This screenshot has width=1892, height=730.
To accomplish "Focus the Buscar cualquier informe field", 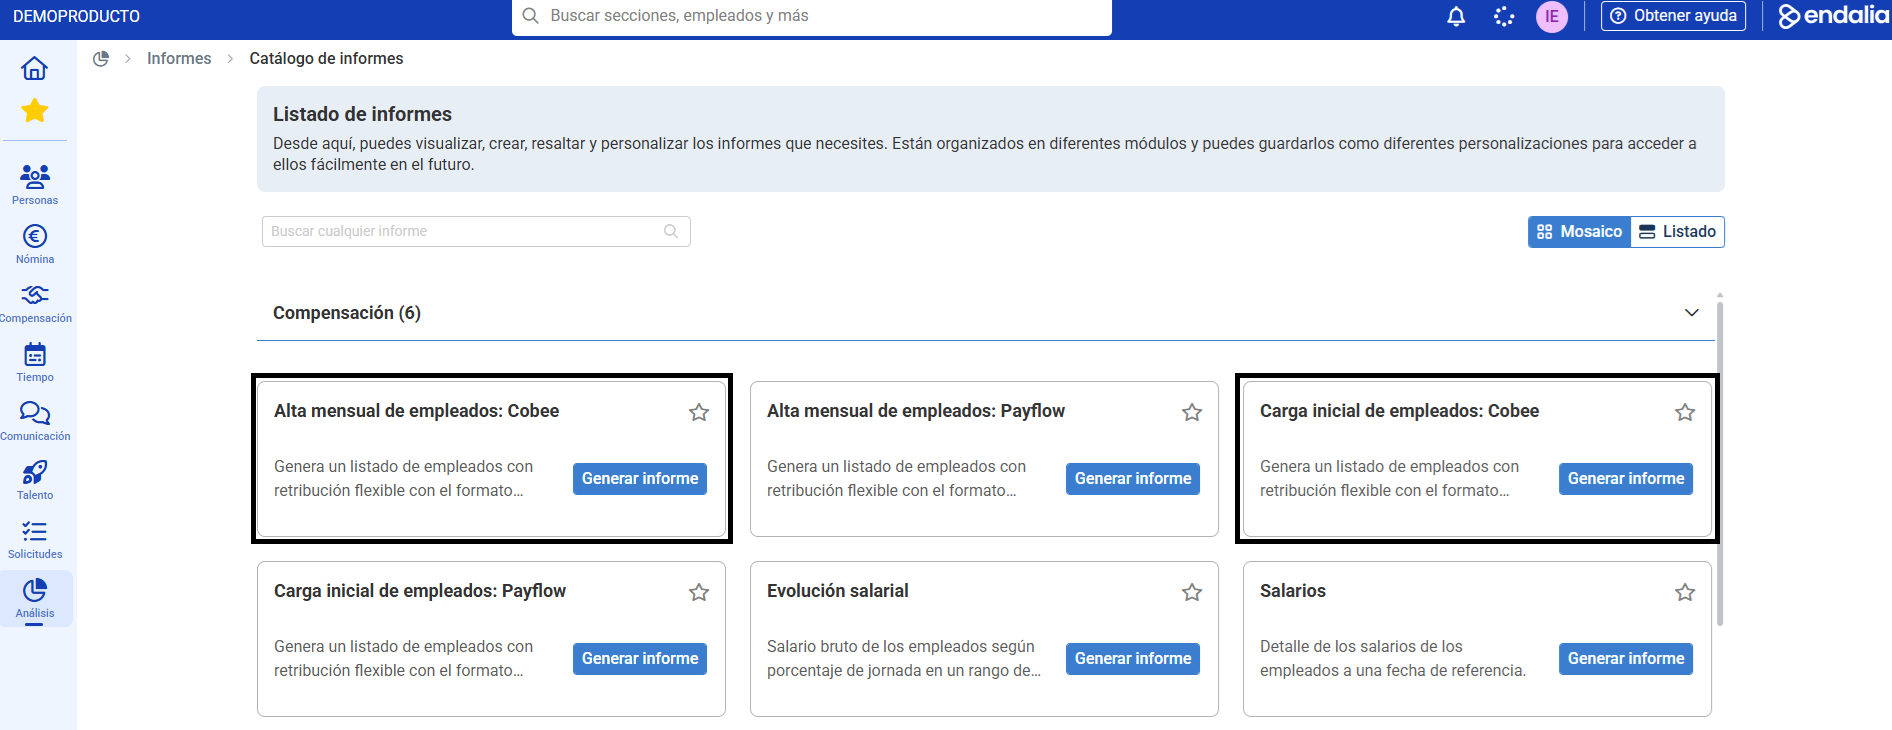I will [476, 231].
